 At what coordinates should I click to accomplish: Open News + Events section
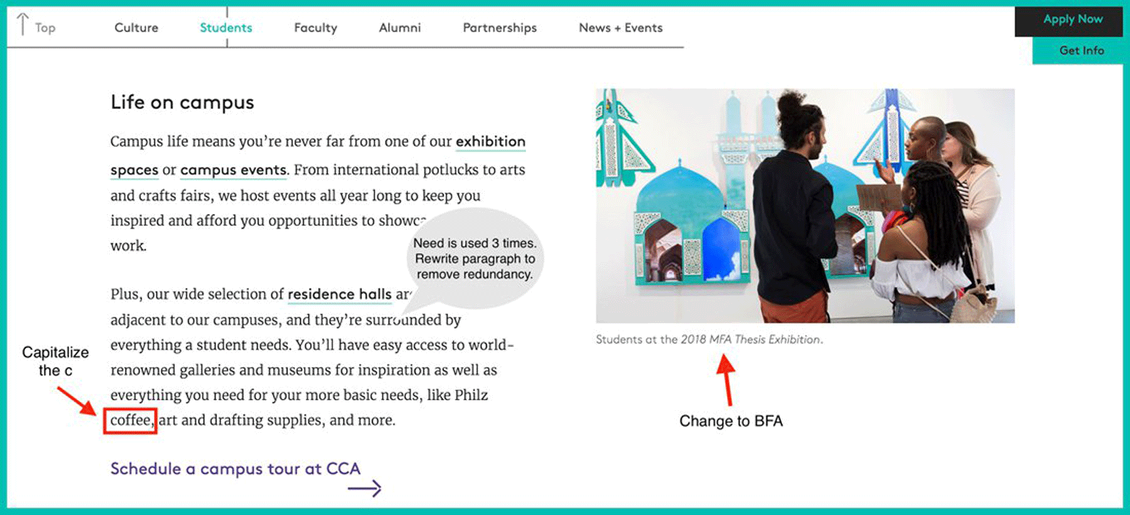(620, 28)
